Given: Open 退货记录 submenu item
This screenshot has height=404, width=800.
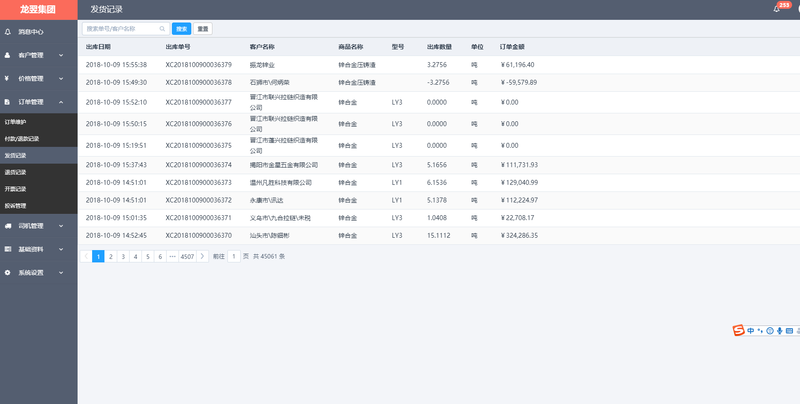Looking at the screenshot, I should coord(39,172).
